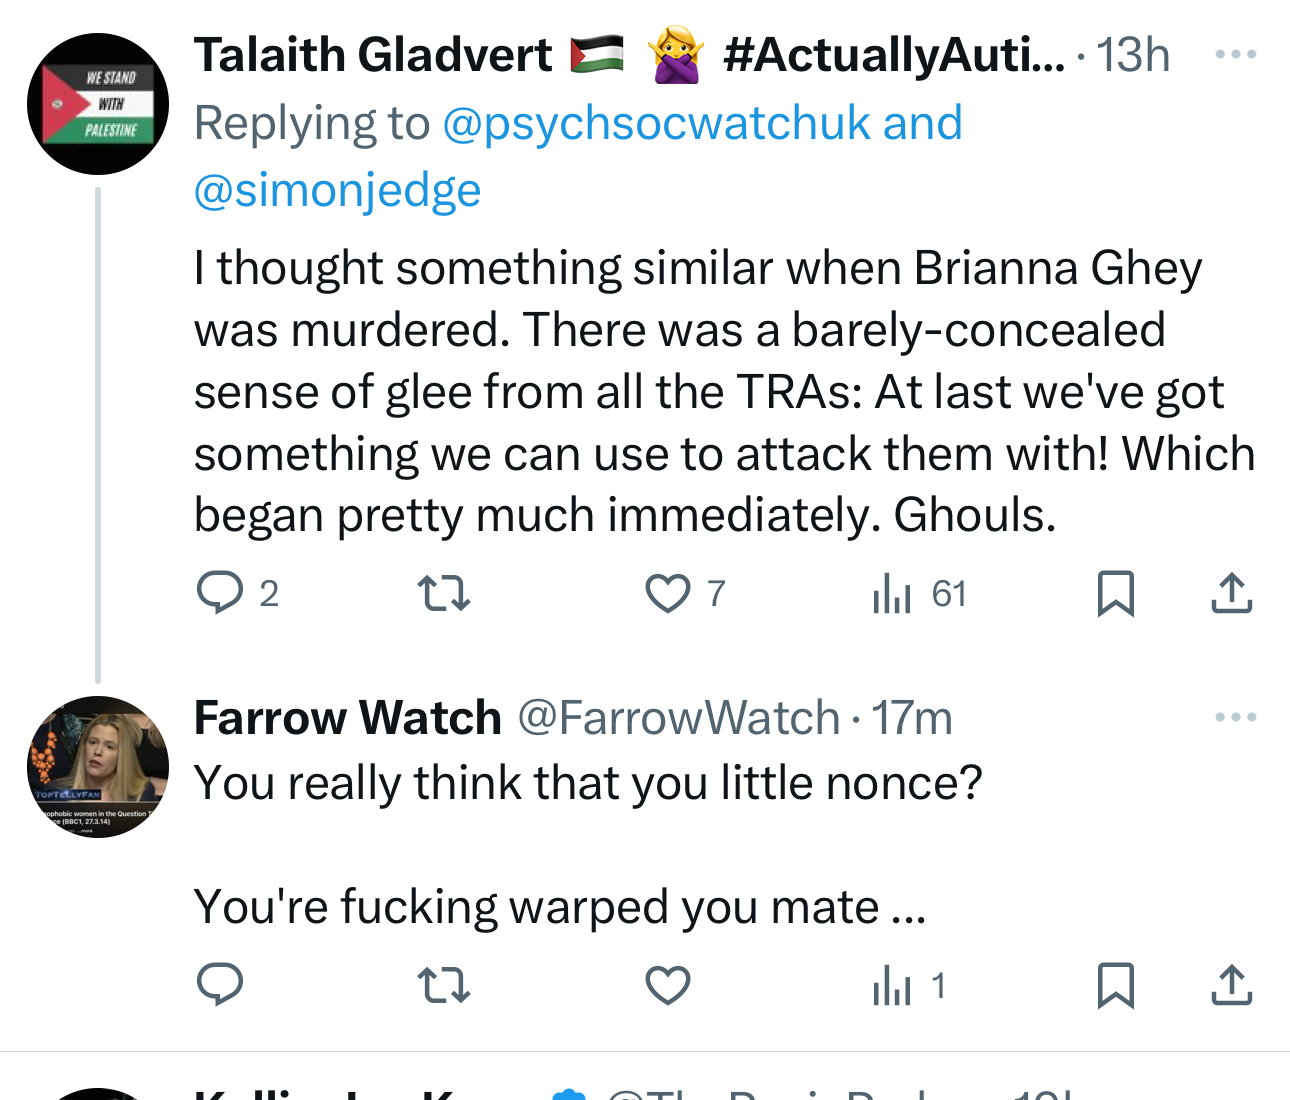
Task: Share Farrow Watch's tweet
Action: pos(1231,985)
